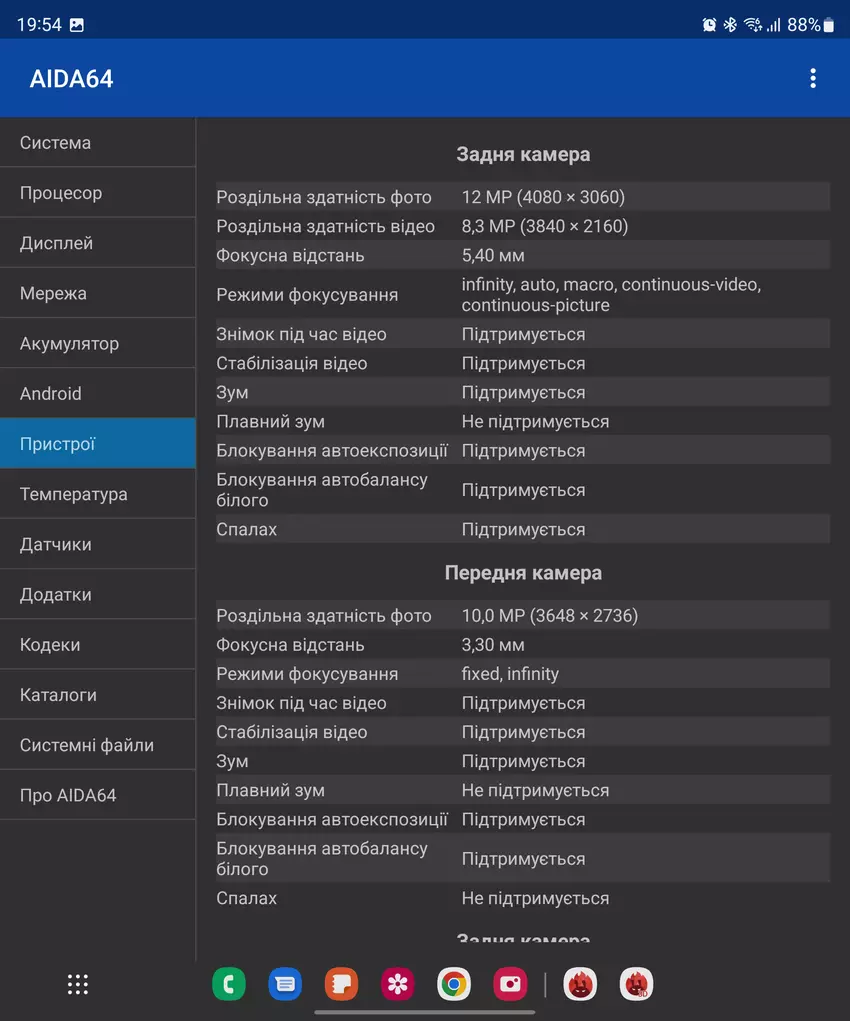
Task: Tap the front camera Фокусна відстань row
Action: tap(522, 645)
